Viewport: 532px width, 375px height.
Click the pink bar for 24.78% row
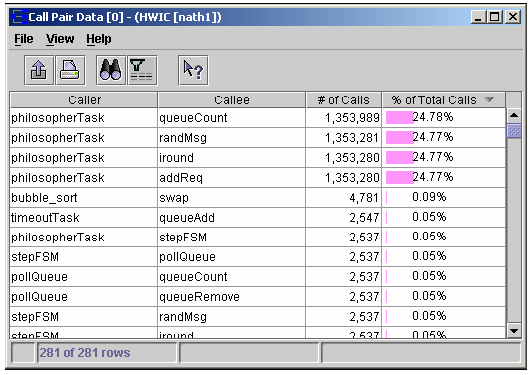pyautogui.click(x=399, y=118)
